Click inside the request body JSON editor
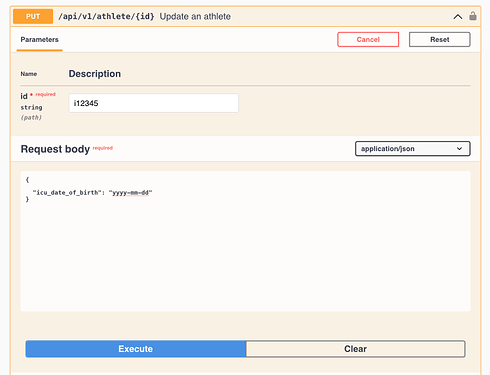Screen dimensions: 490x375 click(x=245, y=241)
